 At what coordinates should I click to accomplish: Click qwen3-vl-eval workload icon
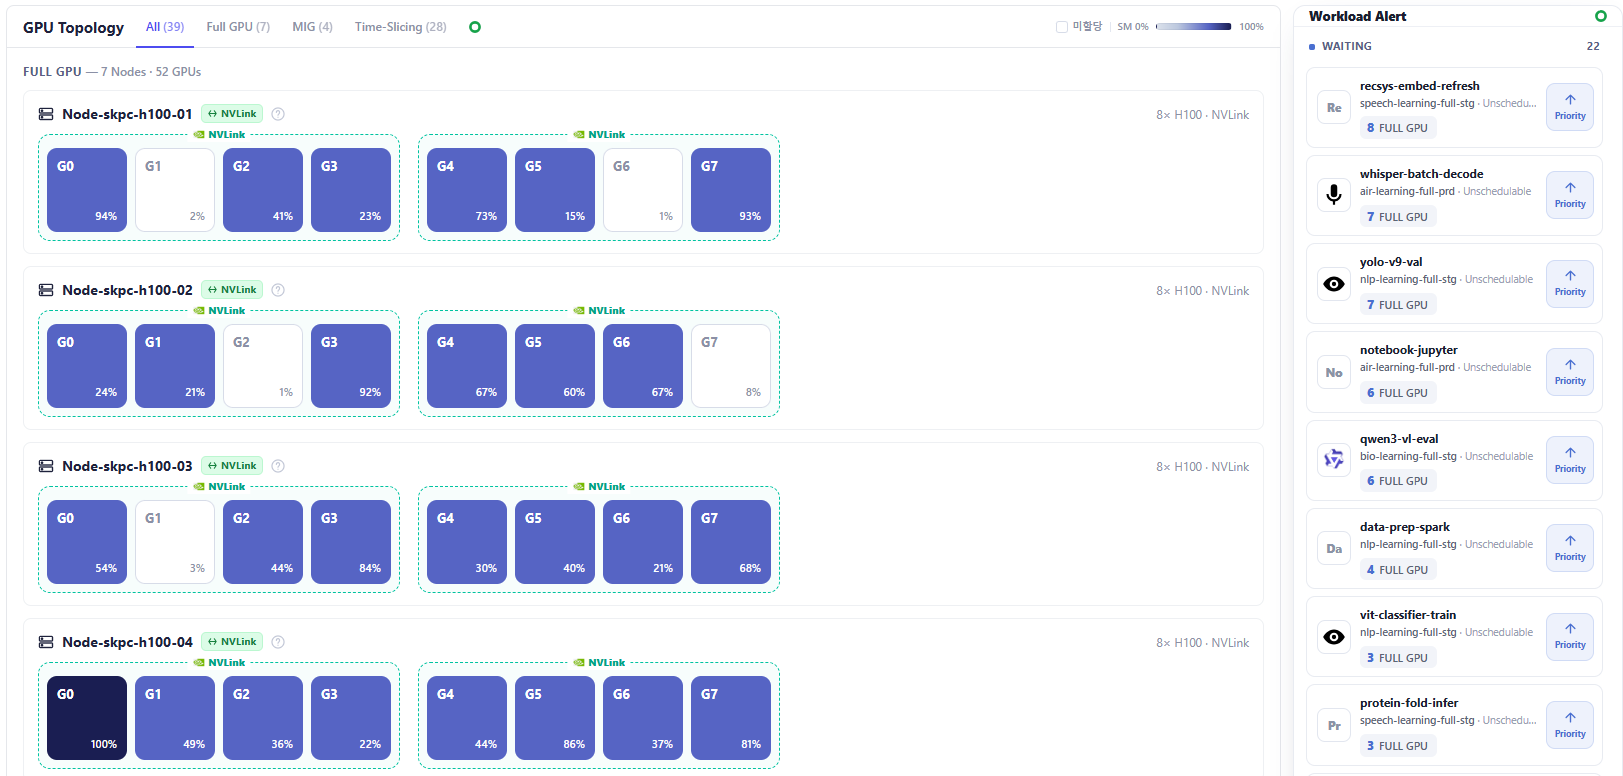pyautogui.click(x=1334, y=460)
